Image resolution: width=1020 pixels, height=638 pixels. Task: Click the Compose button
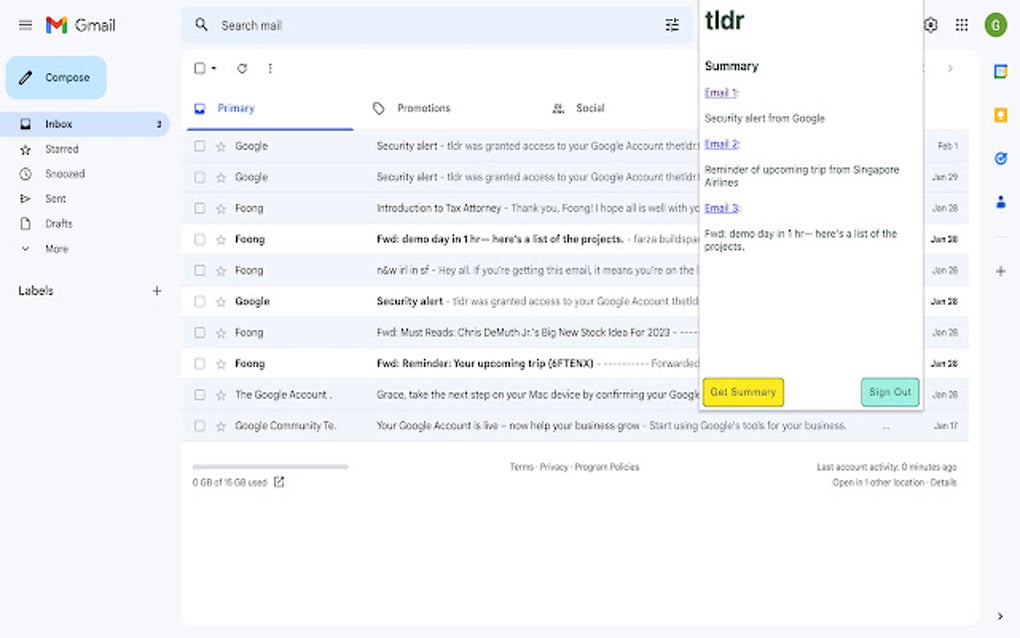(x=55, y=77)
